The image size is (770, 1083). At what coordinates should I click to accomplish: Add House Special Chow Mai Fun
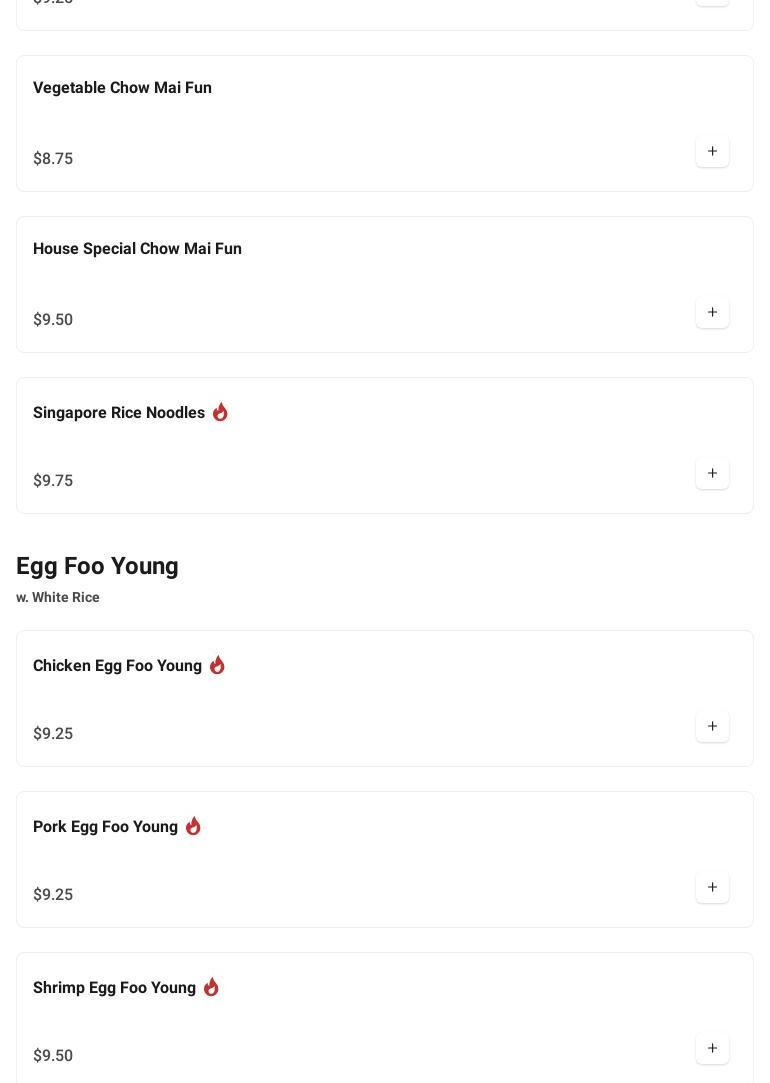(712, 313)
